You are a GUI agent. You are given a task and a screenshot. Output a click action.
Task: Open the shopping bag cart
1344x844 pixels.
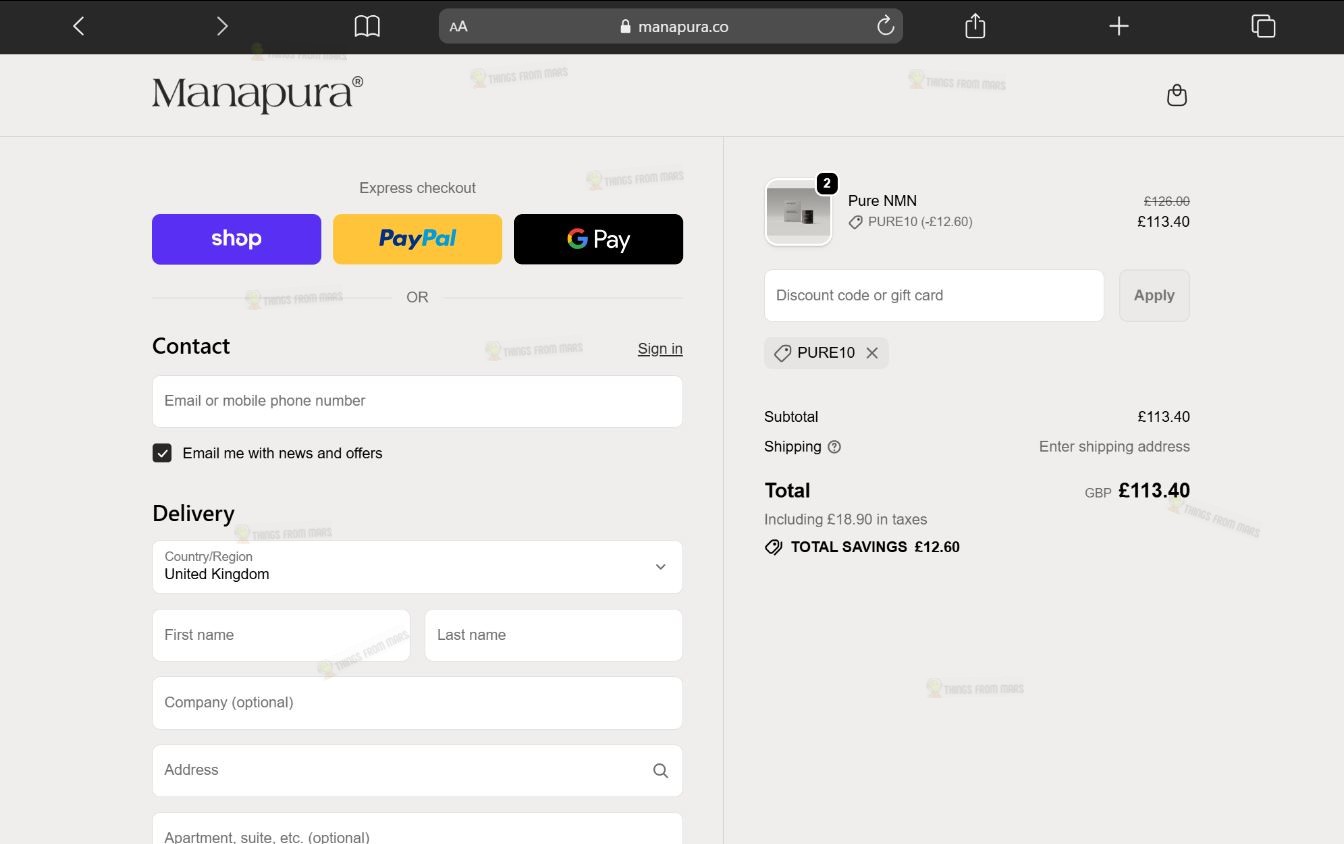point(1177,95)
